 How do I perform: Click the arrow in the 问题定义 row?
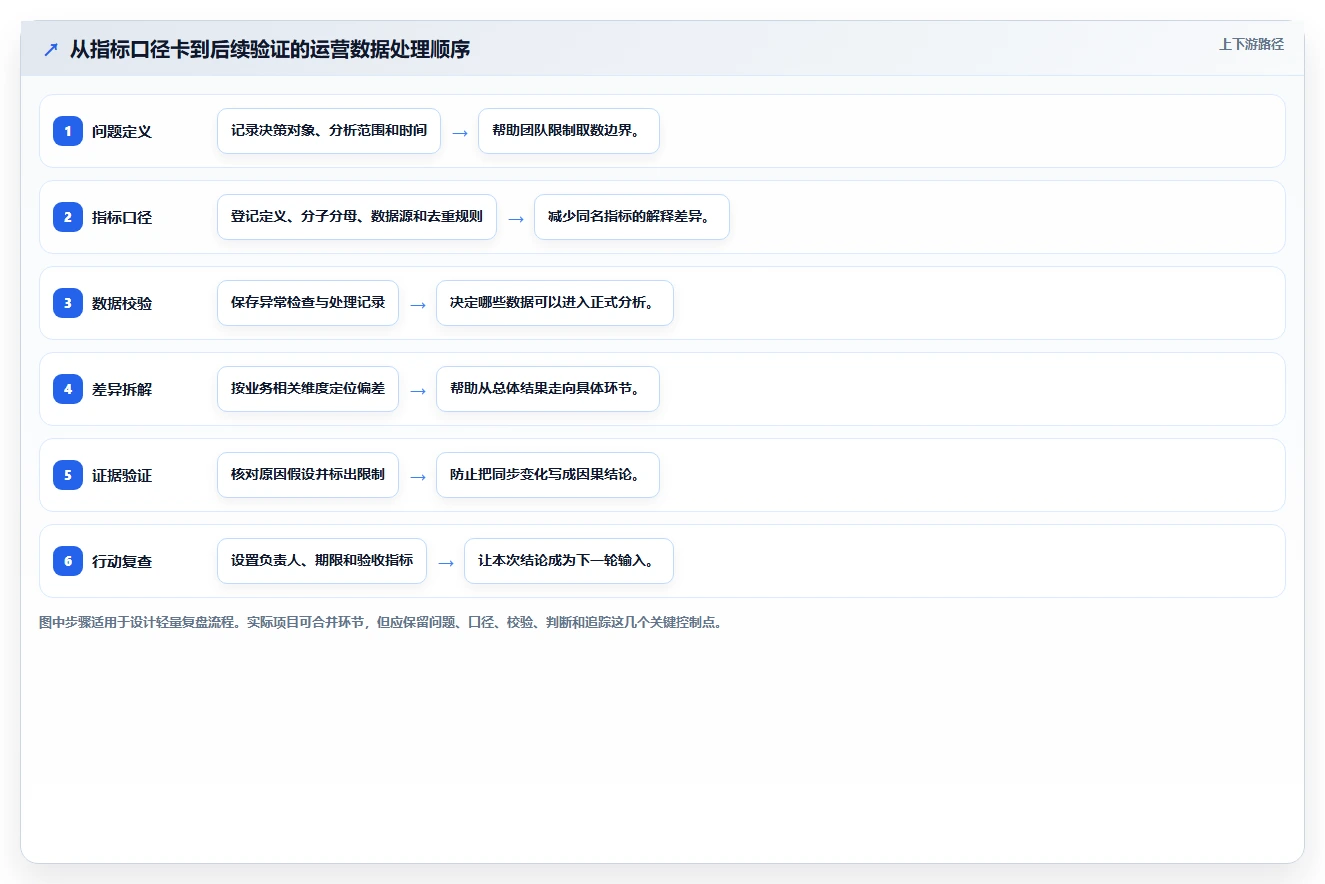click(x=460, y=132)
